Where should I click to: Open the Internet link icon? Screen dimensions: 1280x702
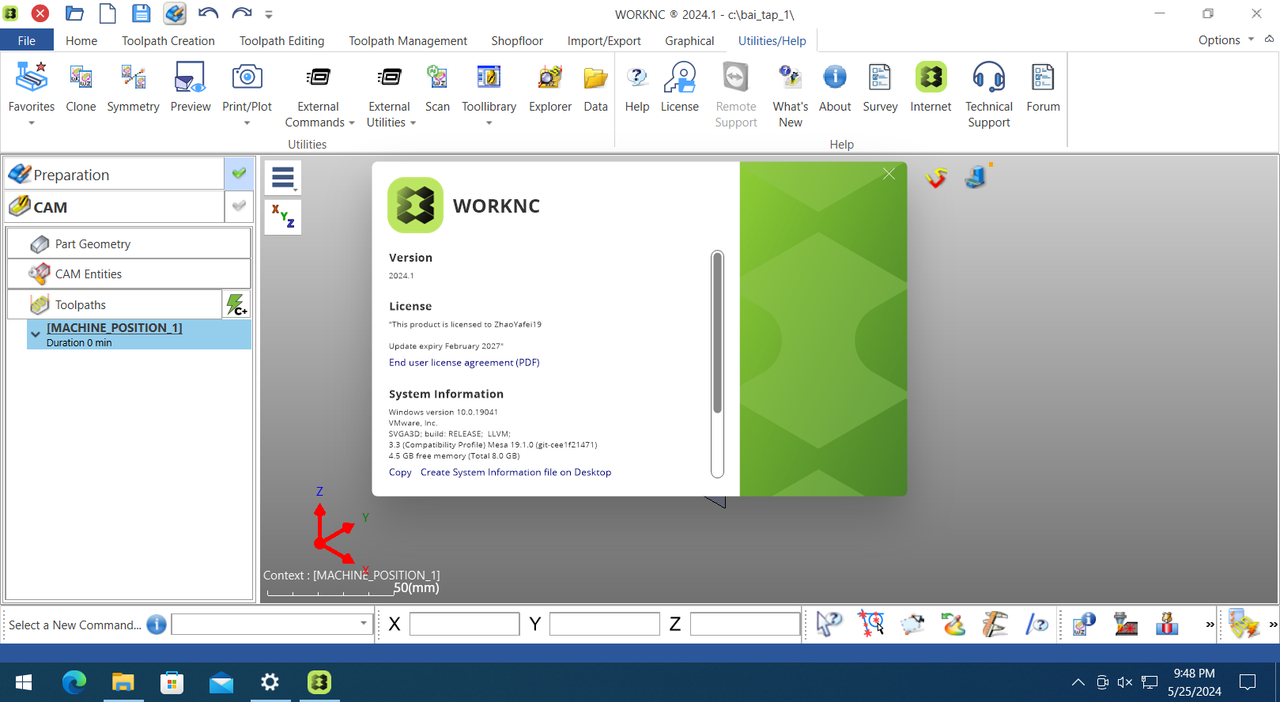pos(931,88)
